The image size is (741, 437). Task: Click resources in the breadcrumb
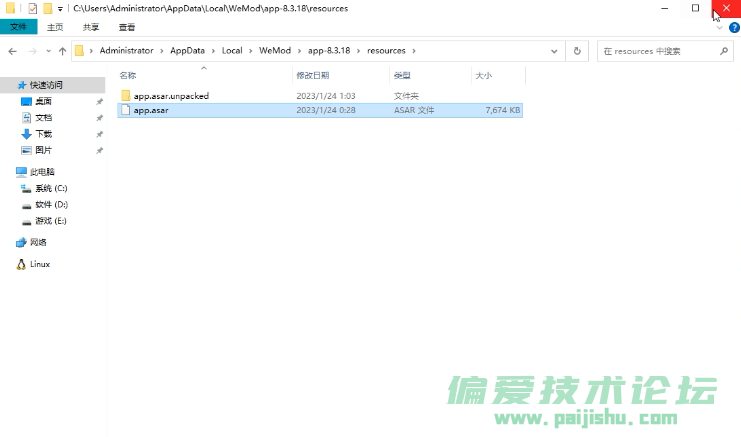(386, 51)
